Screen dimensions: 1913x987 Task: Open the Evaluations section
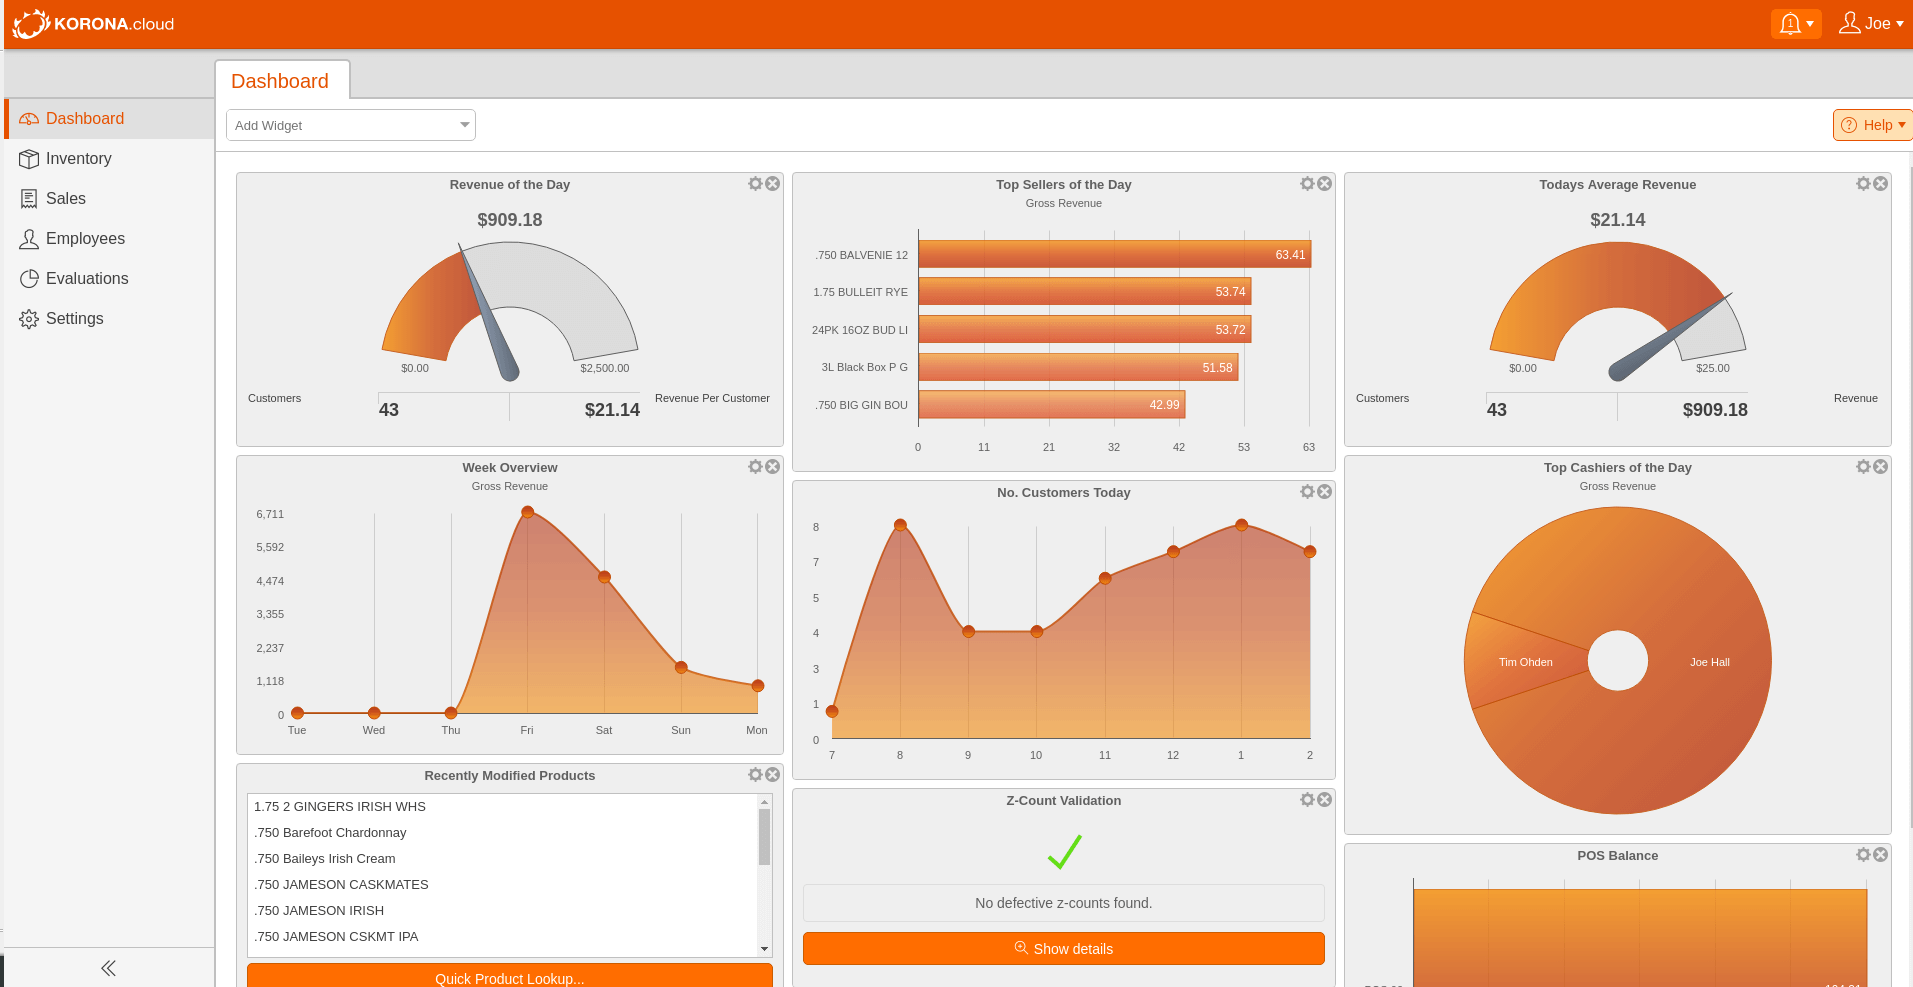point(87,278)
